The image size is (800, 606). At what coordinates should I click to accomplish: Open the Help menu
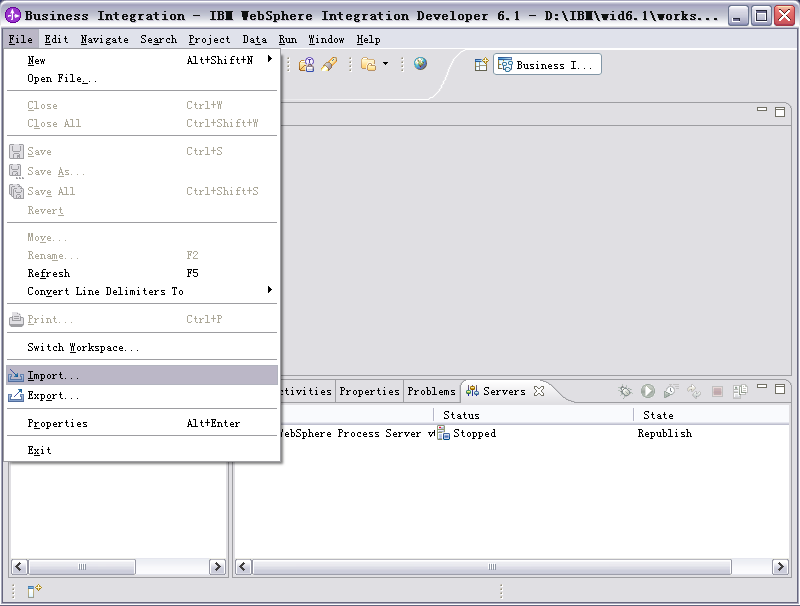pos(368,39)
